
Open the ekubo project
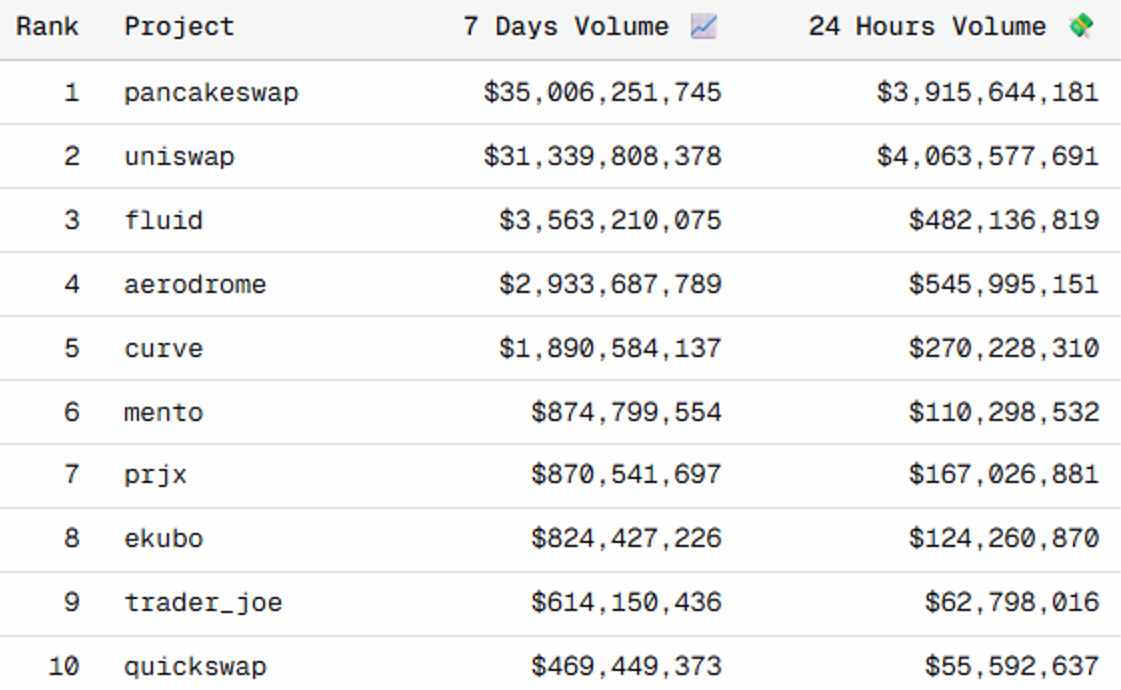(163, 539)
